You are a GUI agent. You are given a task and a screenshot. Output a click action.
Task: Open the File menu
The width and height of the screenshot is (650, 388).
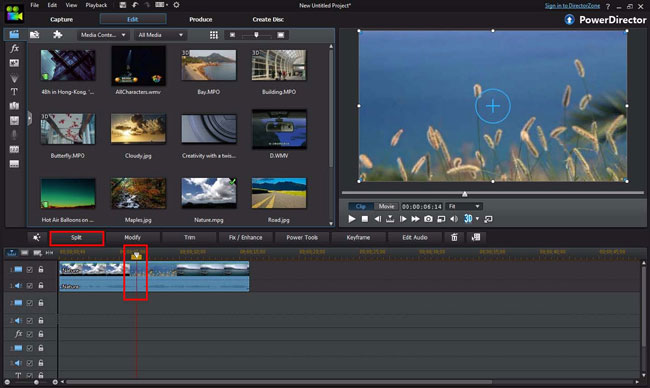[34, 5]
